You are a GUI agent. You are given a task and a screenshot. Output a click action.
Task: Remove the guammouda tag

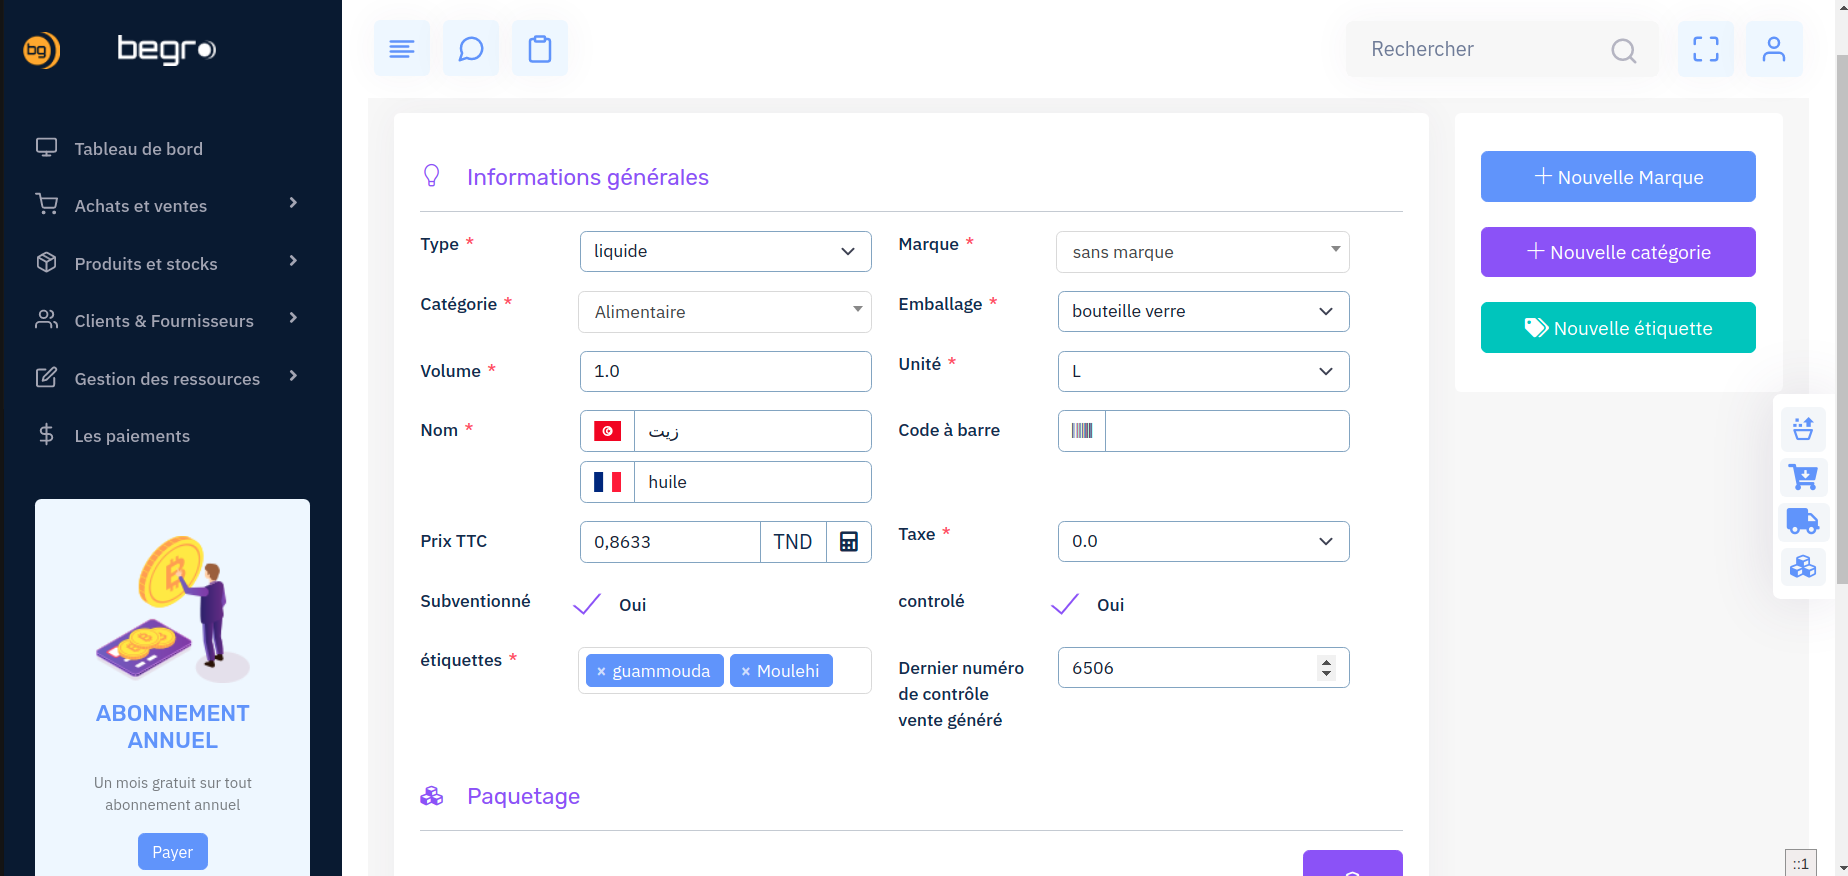(x=601, y=672)
